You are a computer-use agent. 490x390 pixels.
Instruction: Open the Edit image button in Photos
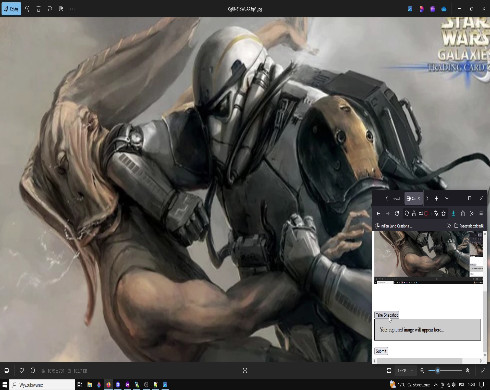tap(11, 9)
